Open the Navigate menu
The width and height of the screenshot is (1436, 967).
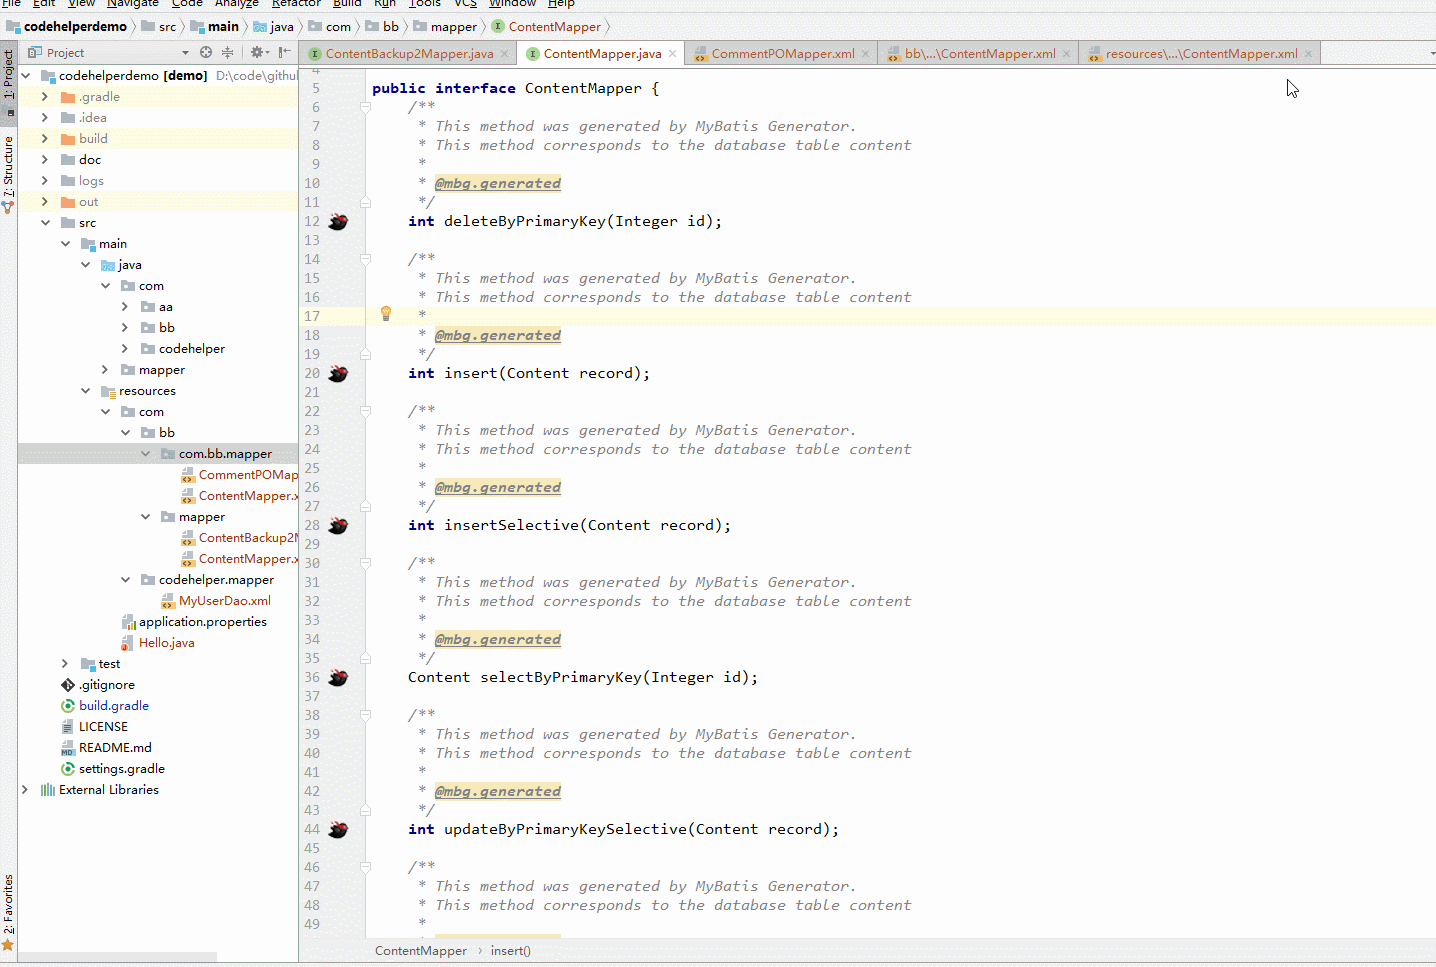pos(133,4)
